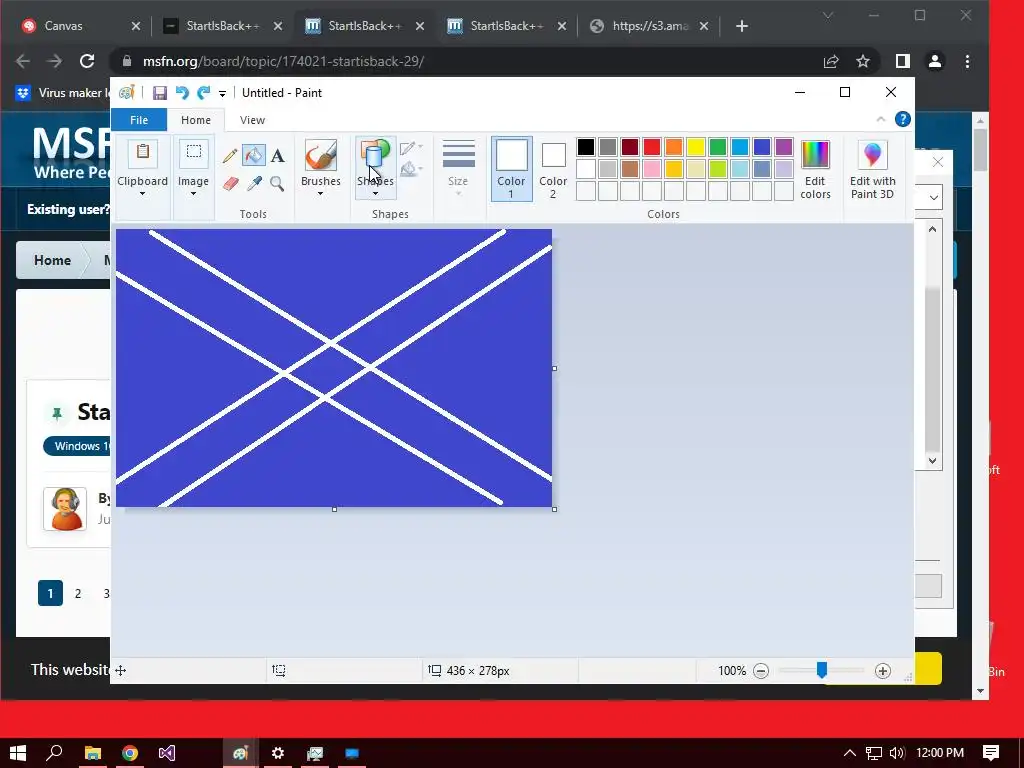Viewport: 1024px width, 768px height.
Task: Select the Fill with color bucket tool
Action: [x=253, y=155]
